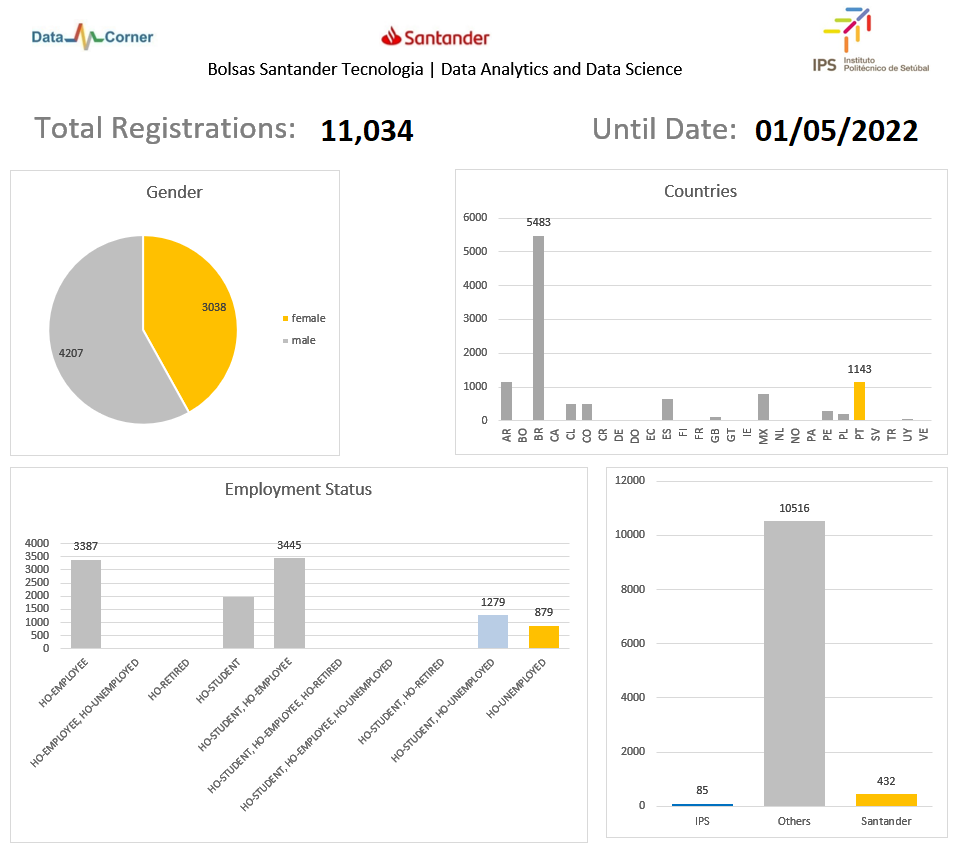Click the IPS Instituto Politécnico de Setúbal logo
The width and height of the screenshot is (962, 862).
pyautogui.click(x=870, y=42)
